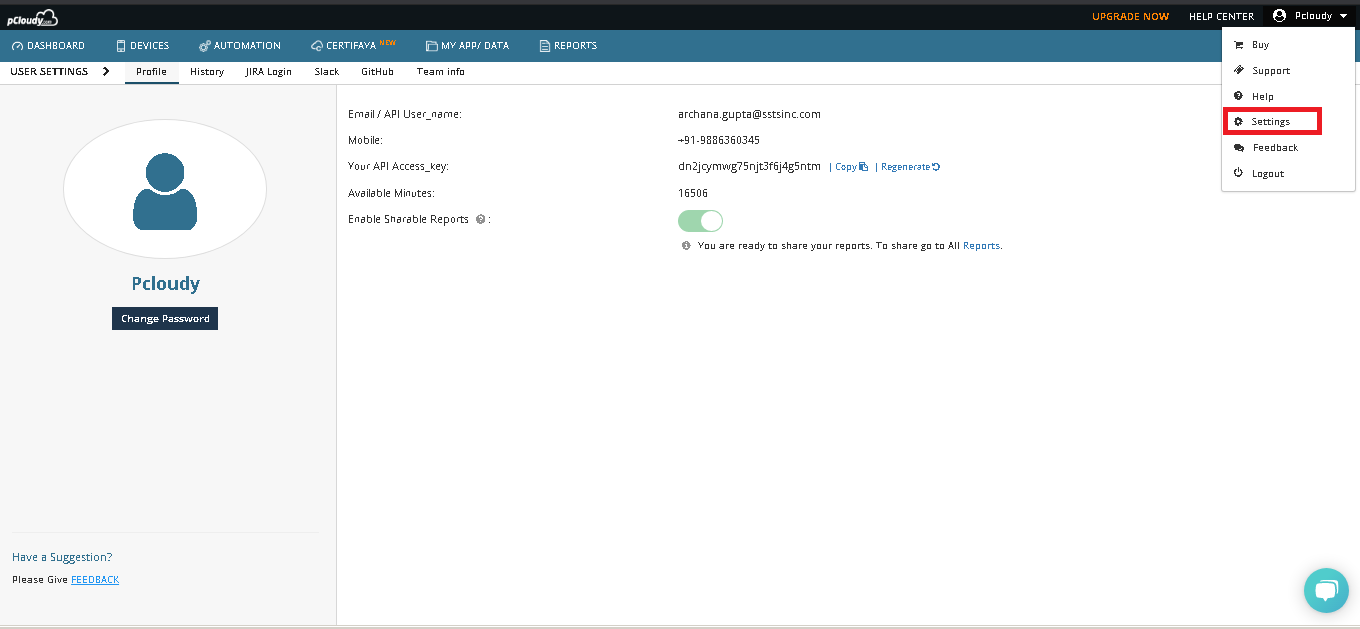Click the Logout power icon
Viewport: 1360px width, 629px height.
[x=1238, y=173]
